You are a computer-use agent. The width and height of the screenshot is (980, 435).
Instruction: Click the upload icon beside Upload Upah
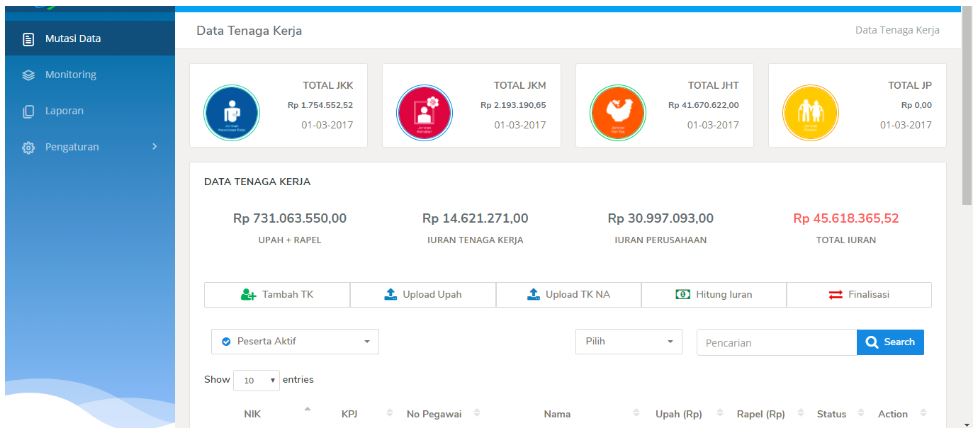(391, 294)
